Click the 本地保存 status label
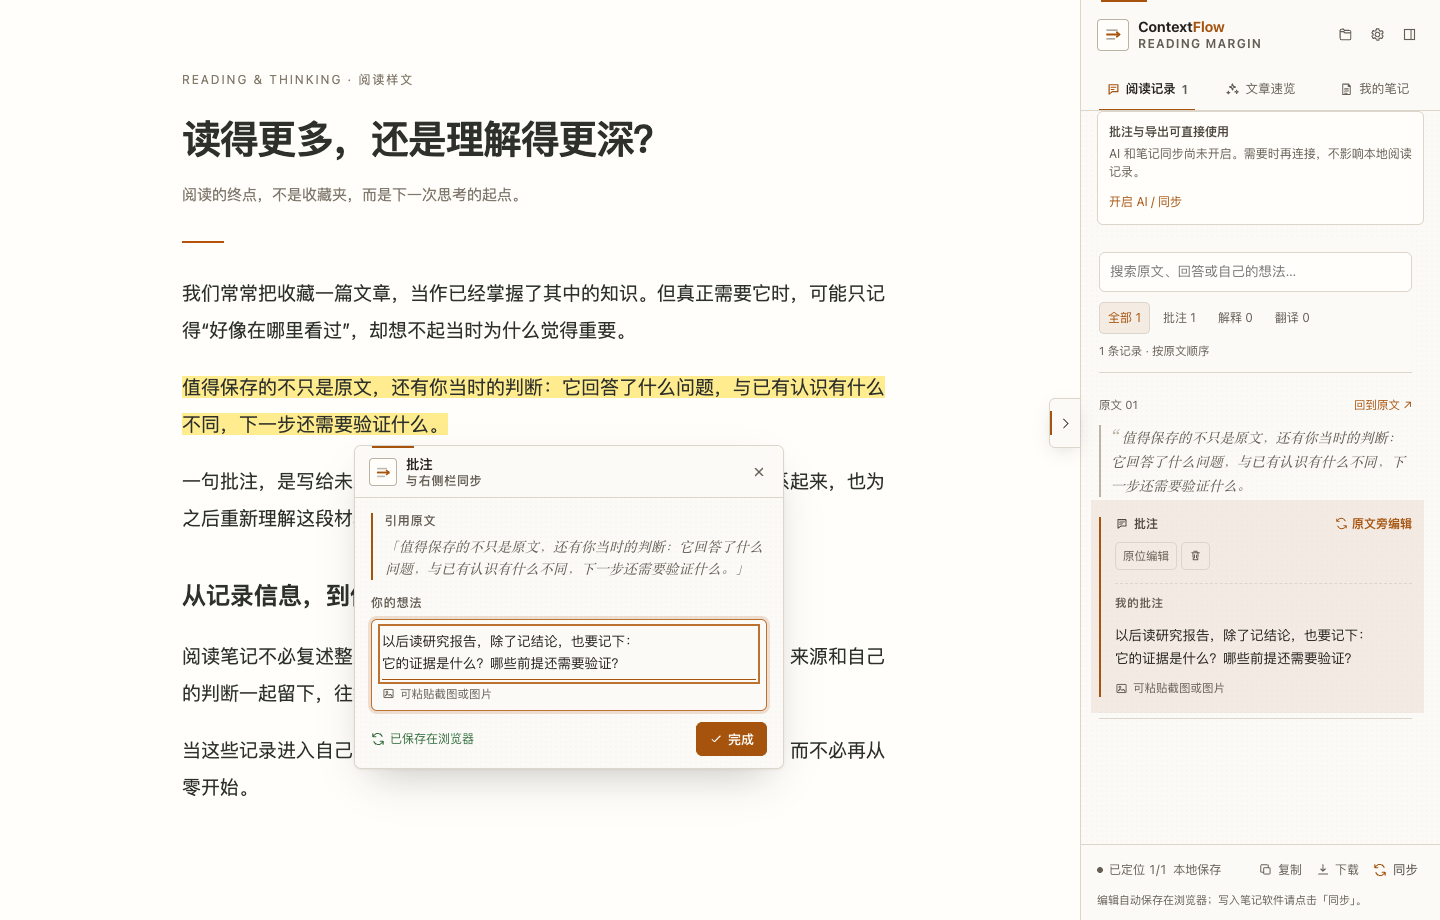Image resolution: width=1440 pixels, height=920 pixels. 1197,870
